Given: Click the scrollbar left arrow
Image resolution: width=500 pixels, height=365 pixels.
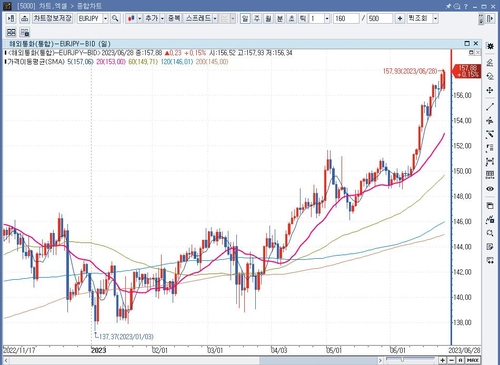Looking at the screenshot, I should [x=6, y=360].
